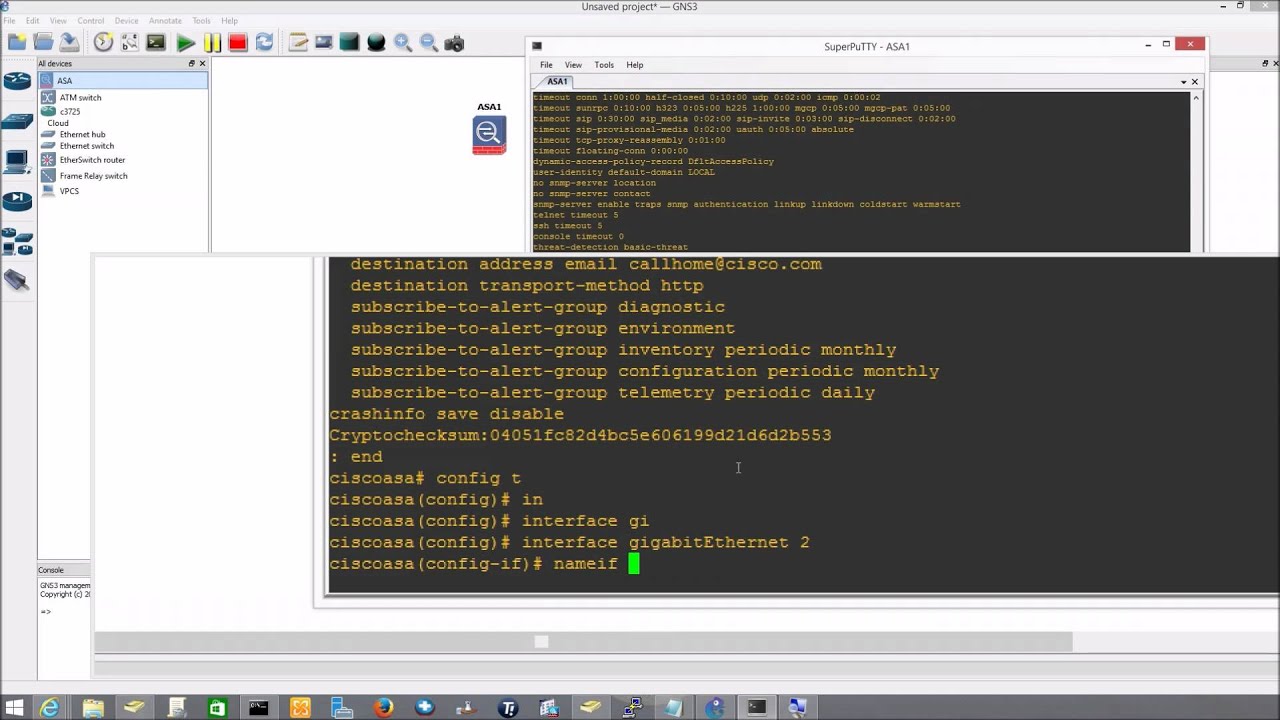Browse security devices icon in device dock
Viewport: 1280px width, 720px height.
coord(17,200)
